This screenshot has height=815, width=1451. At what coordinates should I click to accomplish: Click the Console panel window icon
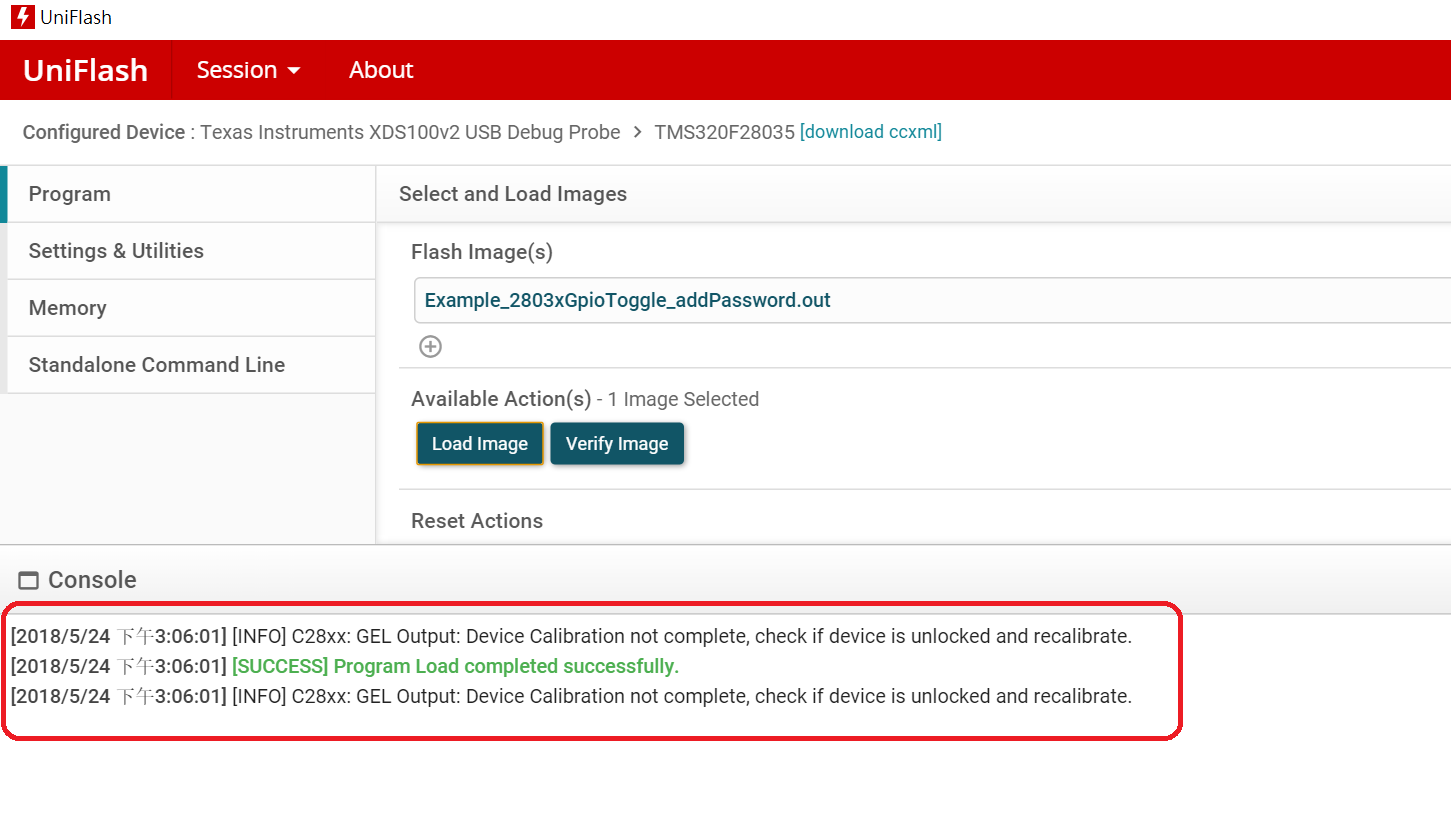point(29,580)
